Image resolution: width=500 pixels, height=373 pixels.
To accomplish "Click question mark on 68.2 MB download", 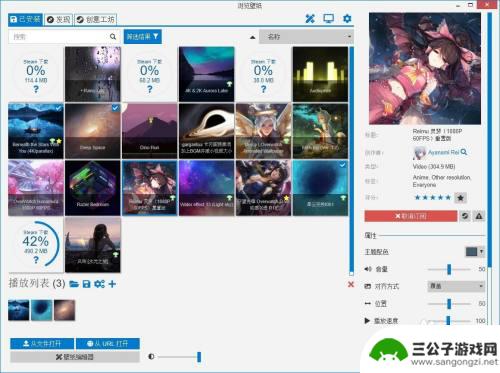I will click(150, 89).
